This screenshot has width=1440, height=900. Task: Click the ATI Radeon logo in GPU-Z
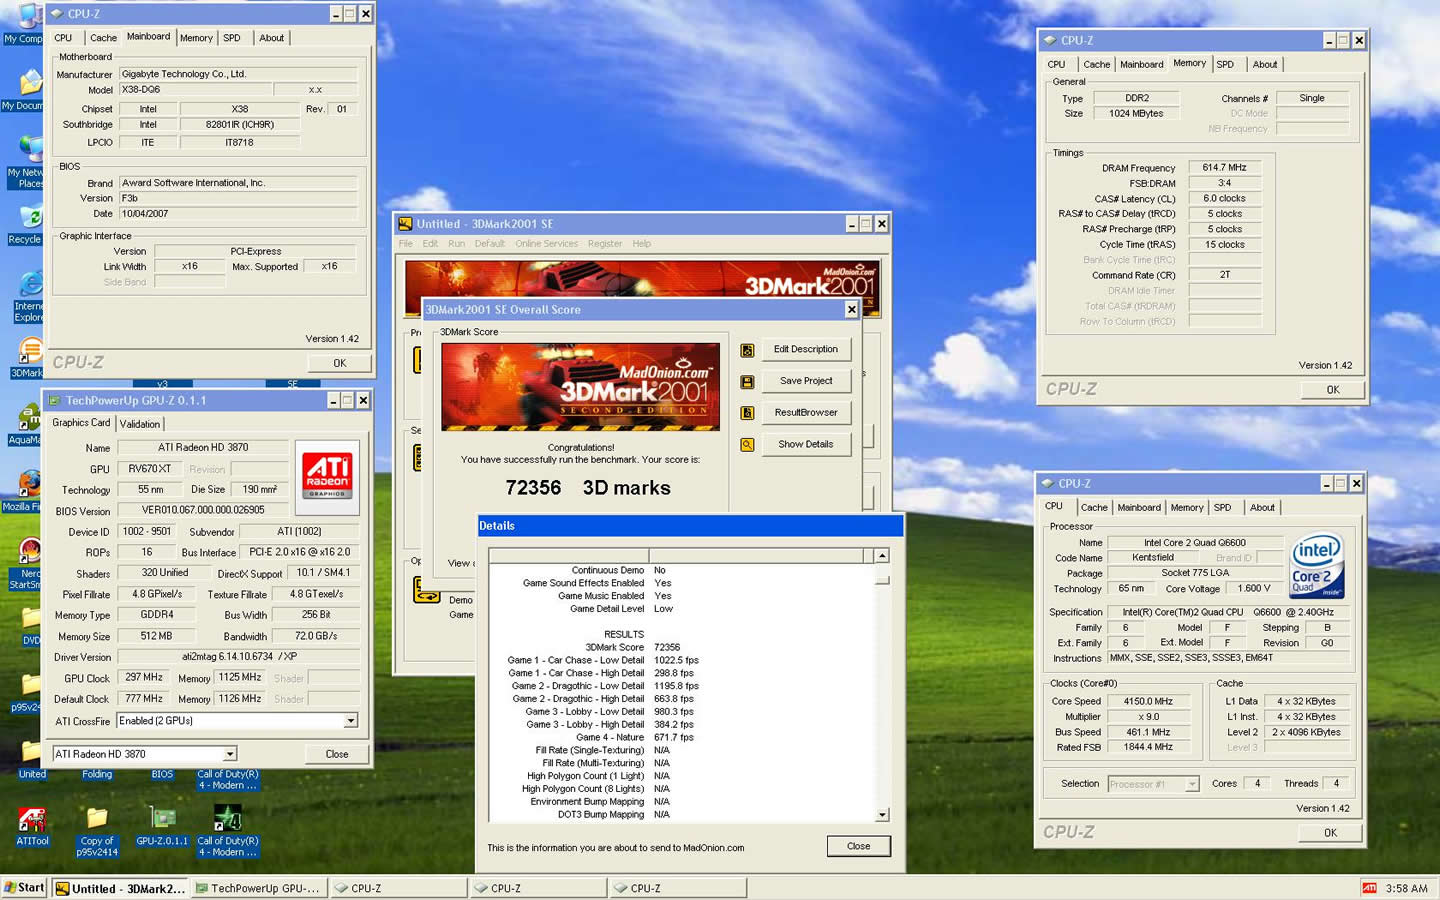pyautogui.click(x=328, y=477)
